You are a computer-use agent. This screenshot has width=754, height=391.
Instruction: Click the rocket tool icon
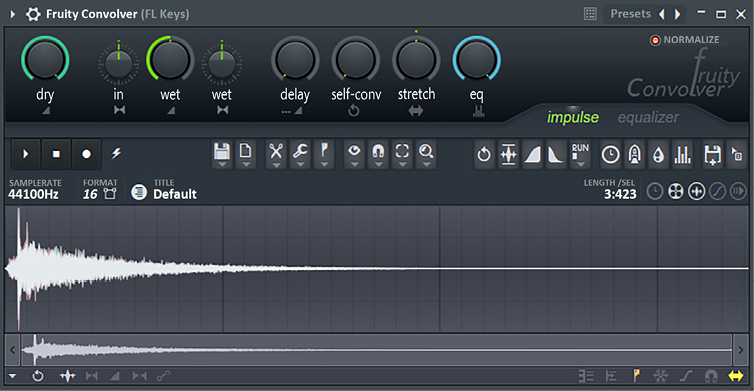click(635, 155)
